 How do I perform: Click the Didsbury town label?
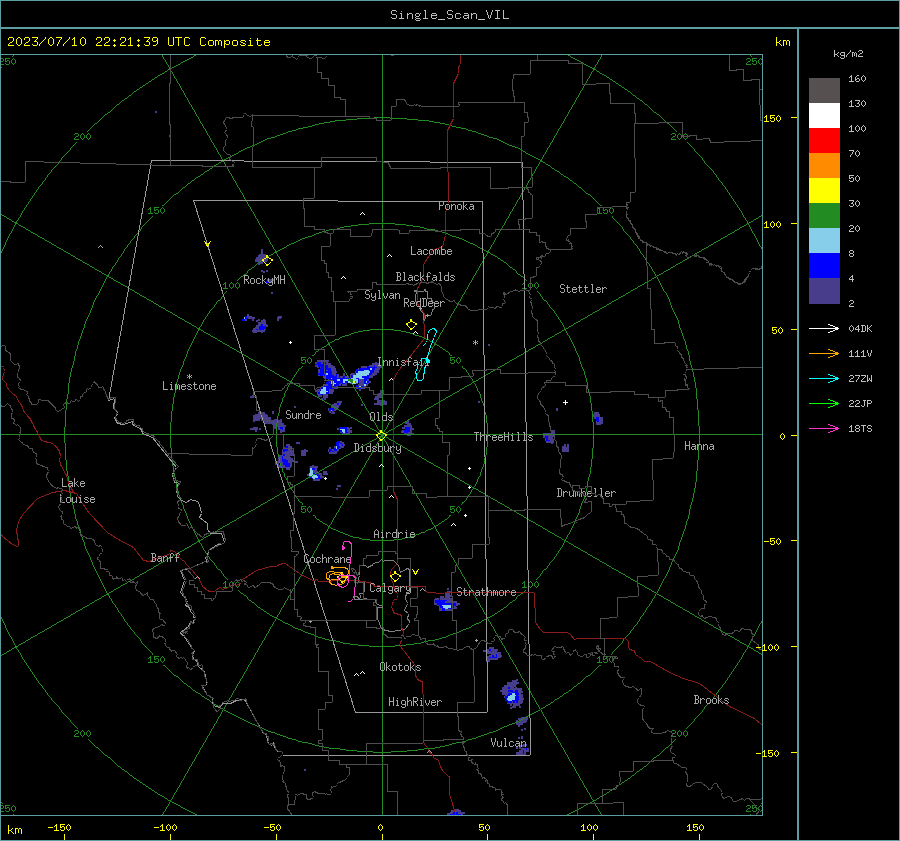(377, 448)
